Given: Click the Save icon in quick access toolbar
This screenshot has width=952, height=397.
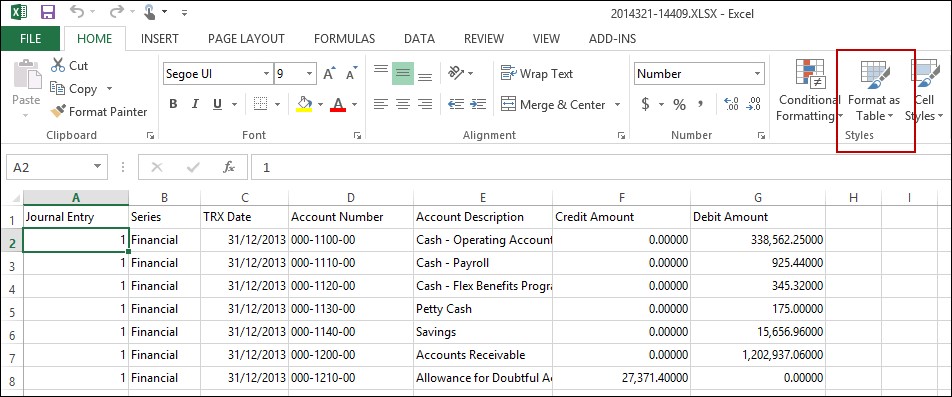Looking at the screenshot, I should point(47,12).
